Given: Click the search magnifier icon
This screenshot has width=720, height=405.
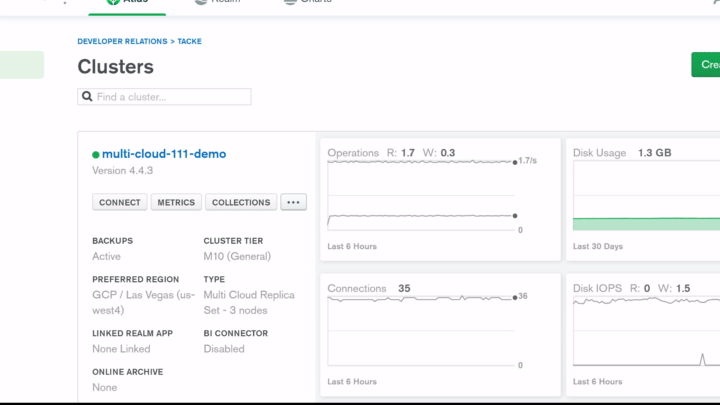Looking at the screenshot, I should pos(87,96).
